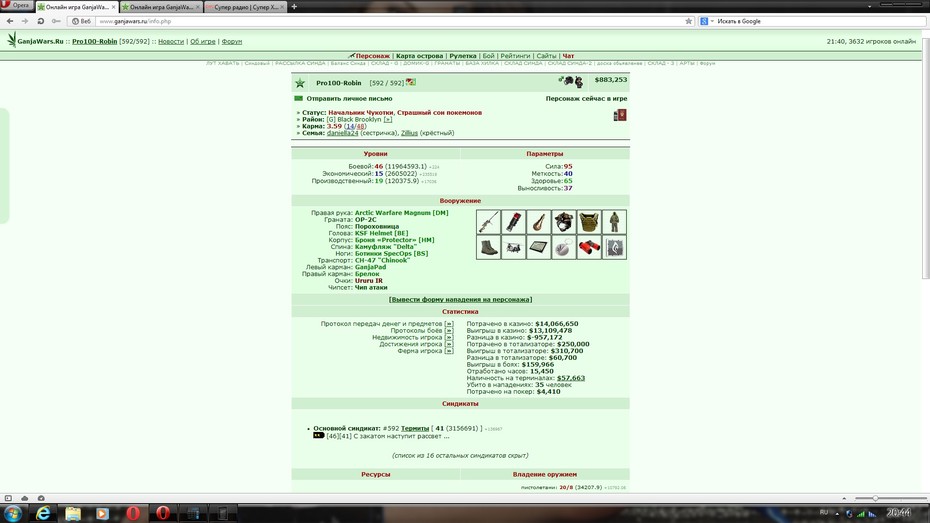Viewport: 930px width, 523px height.
Task: Switch to the Супер радио tab
Action: pyautogui.click(x=245, y=7)
